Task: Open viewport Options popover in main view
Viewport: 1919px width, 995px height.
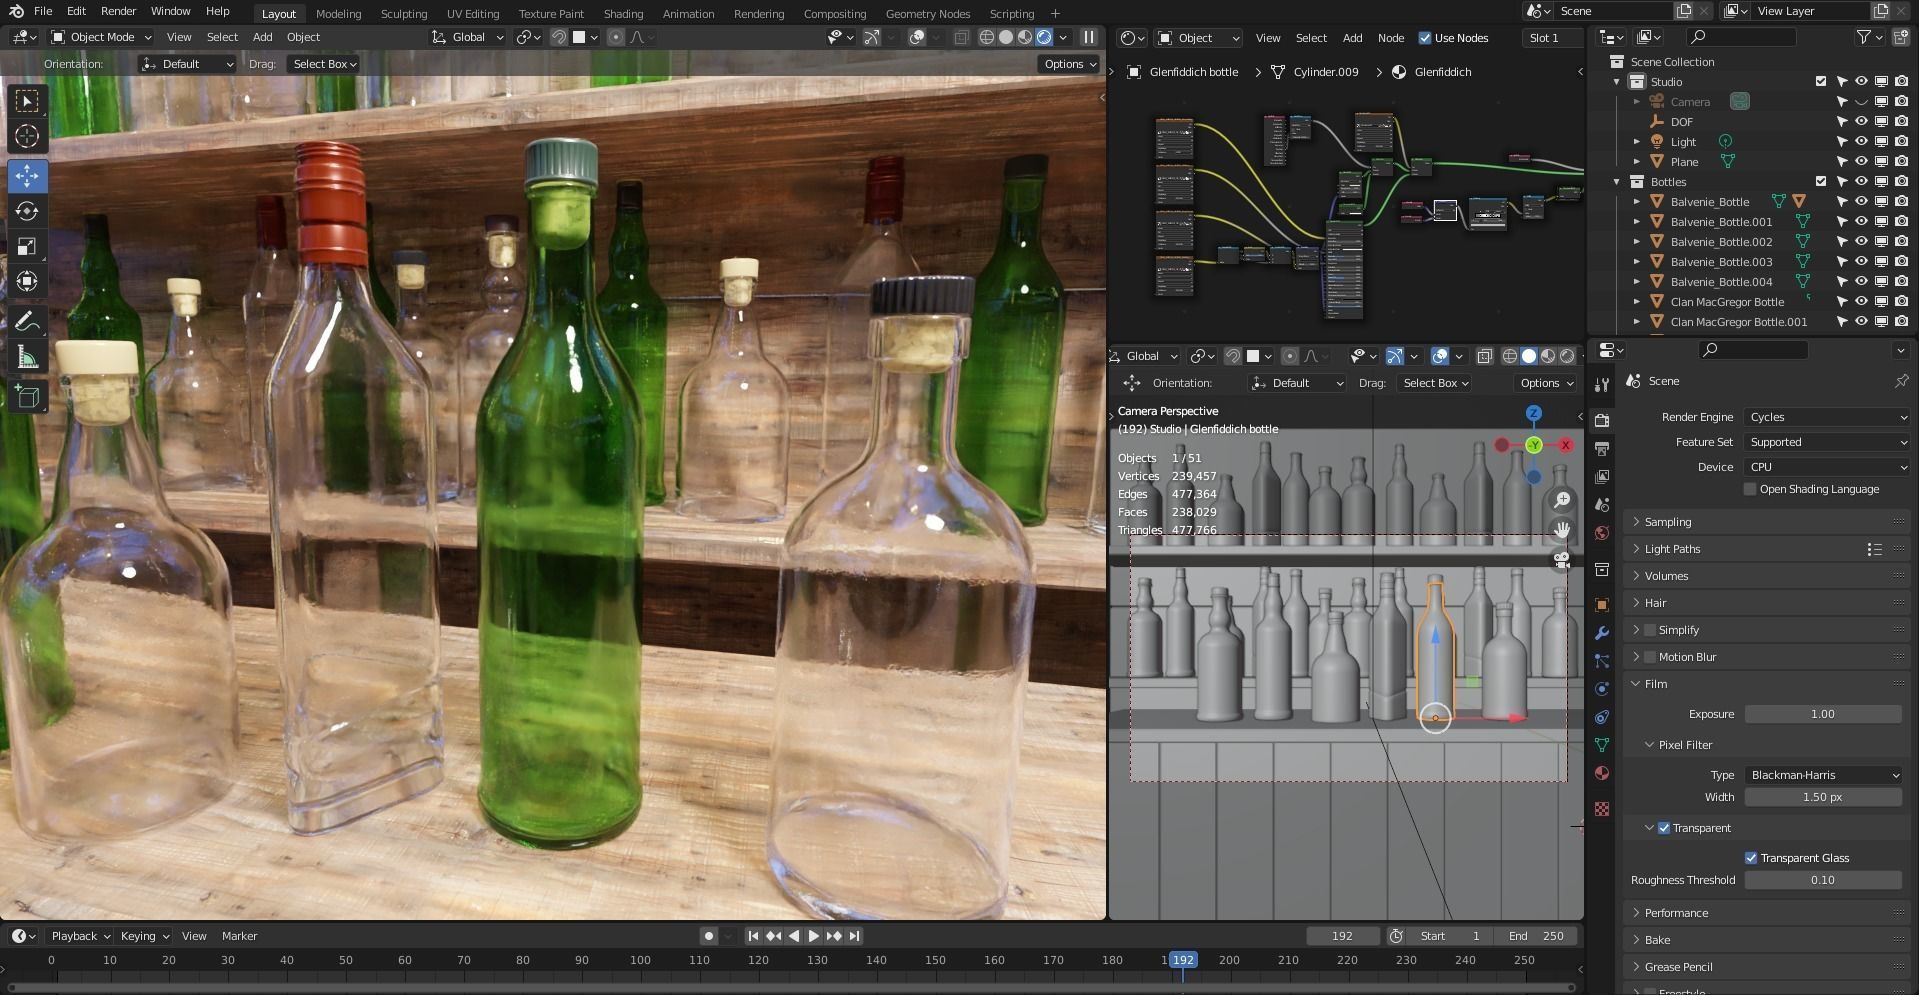Action: pos(1069,64)
